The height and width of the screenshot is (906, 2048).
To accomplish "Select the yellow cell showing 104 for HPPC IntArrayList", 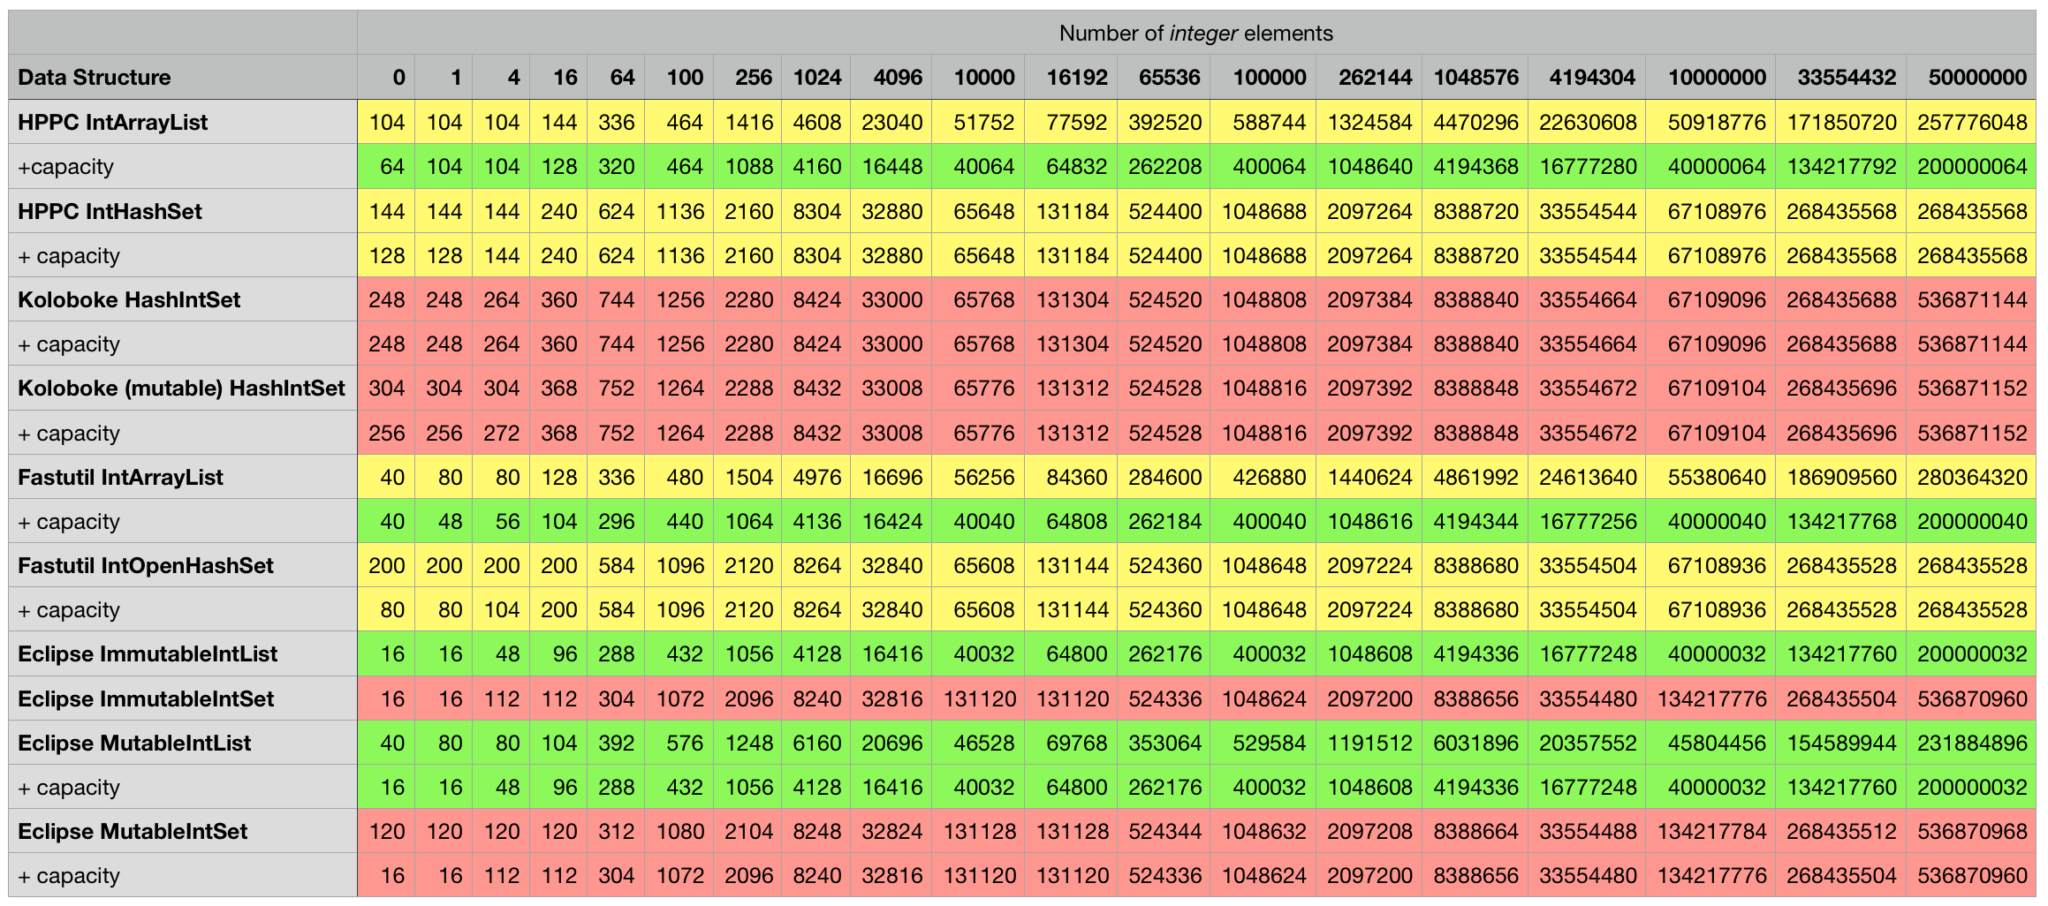I will tap(388, 122).
